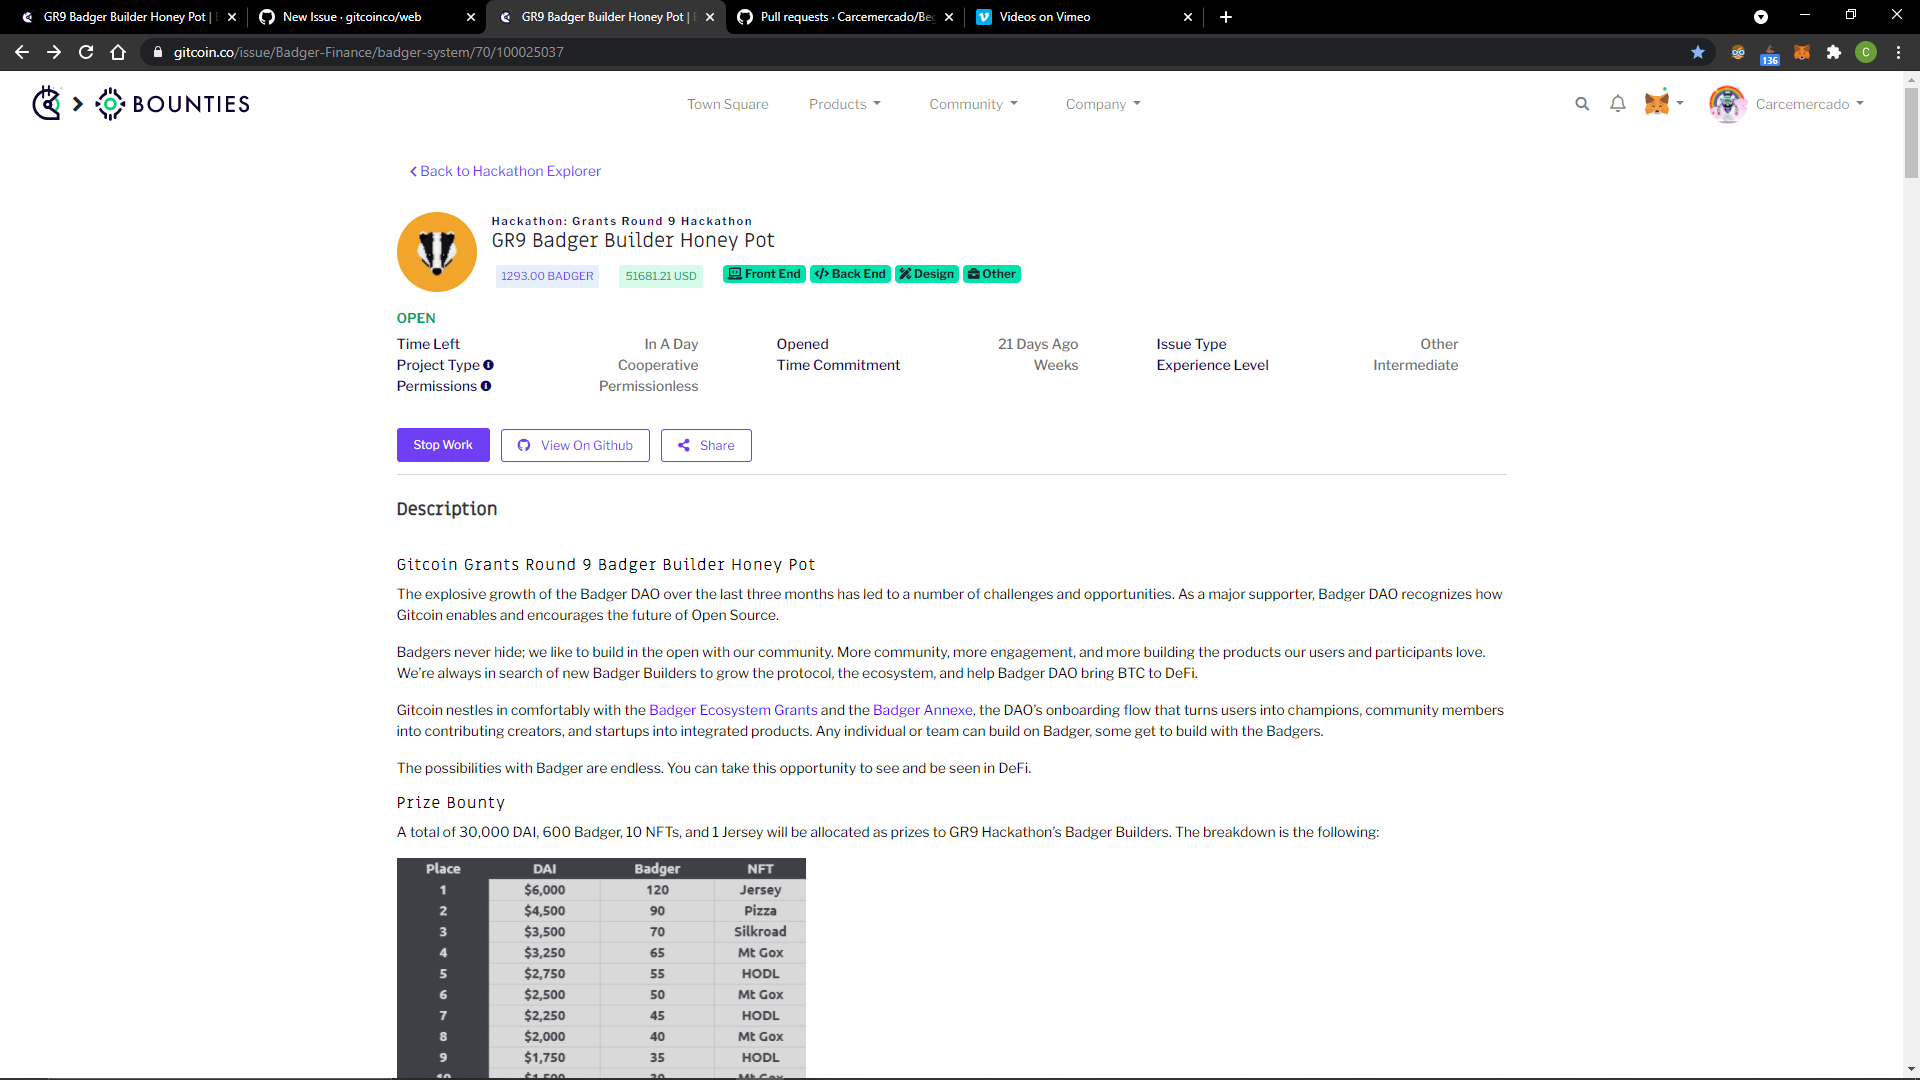Open the Carcemercado account dropdown

(1810, 104)
